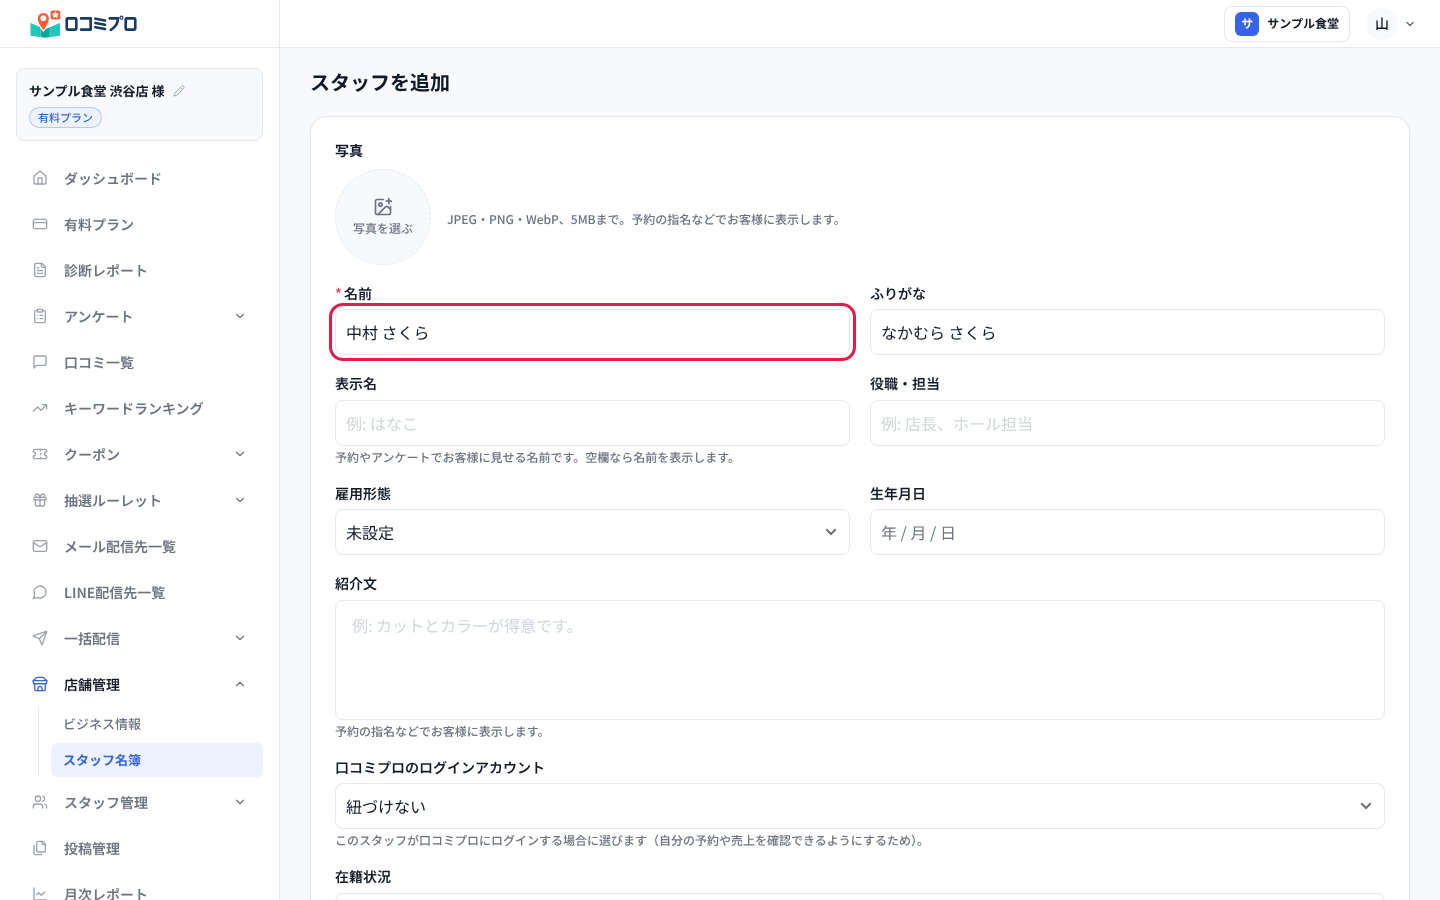Image resolution: width=1440 pixels, height=900 pixels.
Task: Expand the 抽選ルーレット submenu chevron
Action: pos(240,500)
